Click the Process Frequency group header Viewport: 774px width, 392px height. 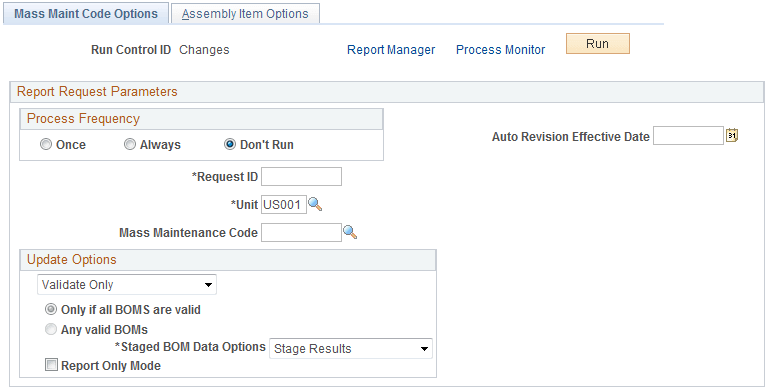click(201, 119)
